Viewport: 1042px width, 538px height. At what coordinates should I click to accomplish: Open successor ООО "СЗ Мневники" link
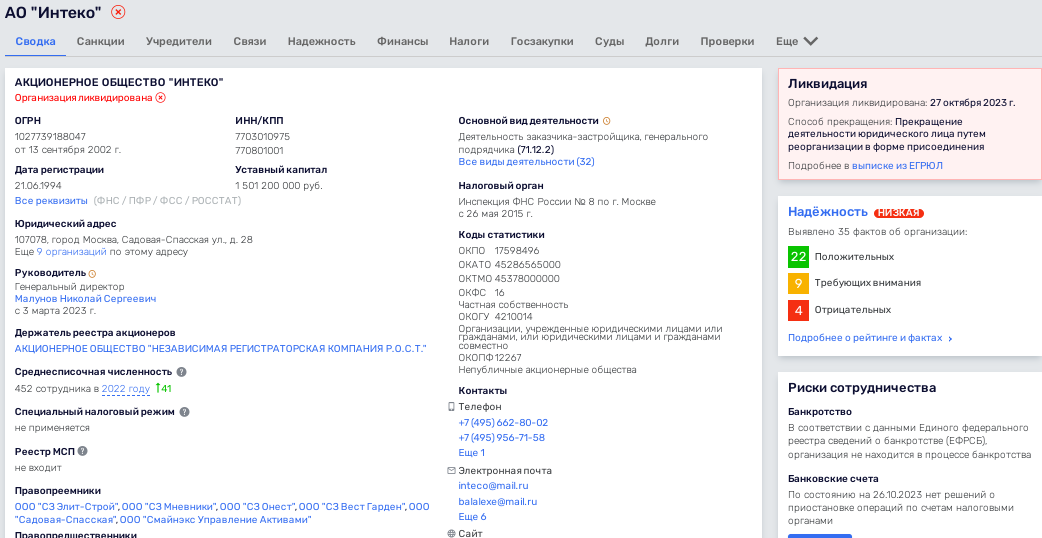[170, 507]
